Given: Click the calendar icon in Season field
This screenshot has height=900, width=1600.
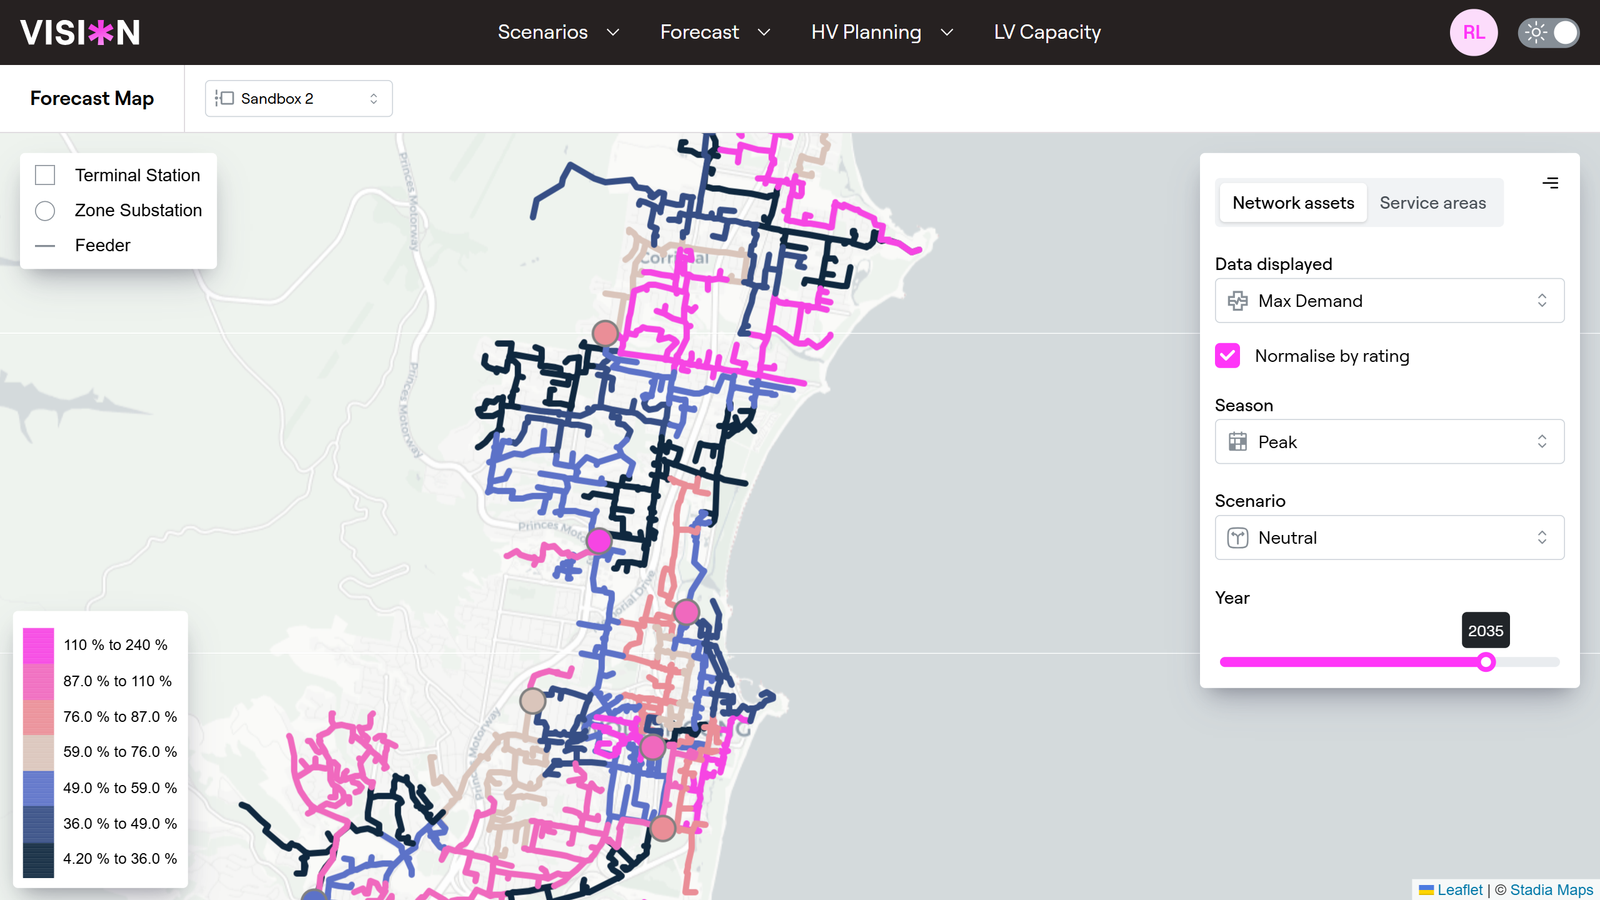Looking at the screenshot, I should [1238, 442].
